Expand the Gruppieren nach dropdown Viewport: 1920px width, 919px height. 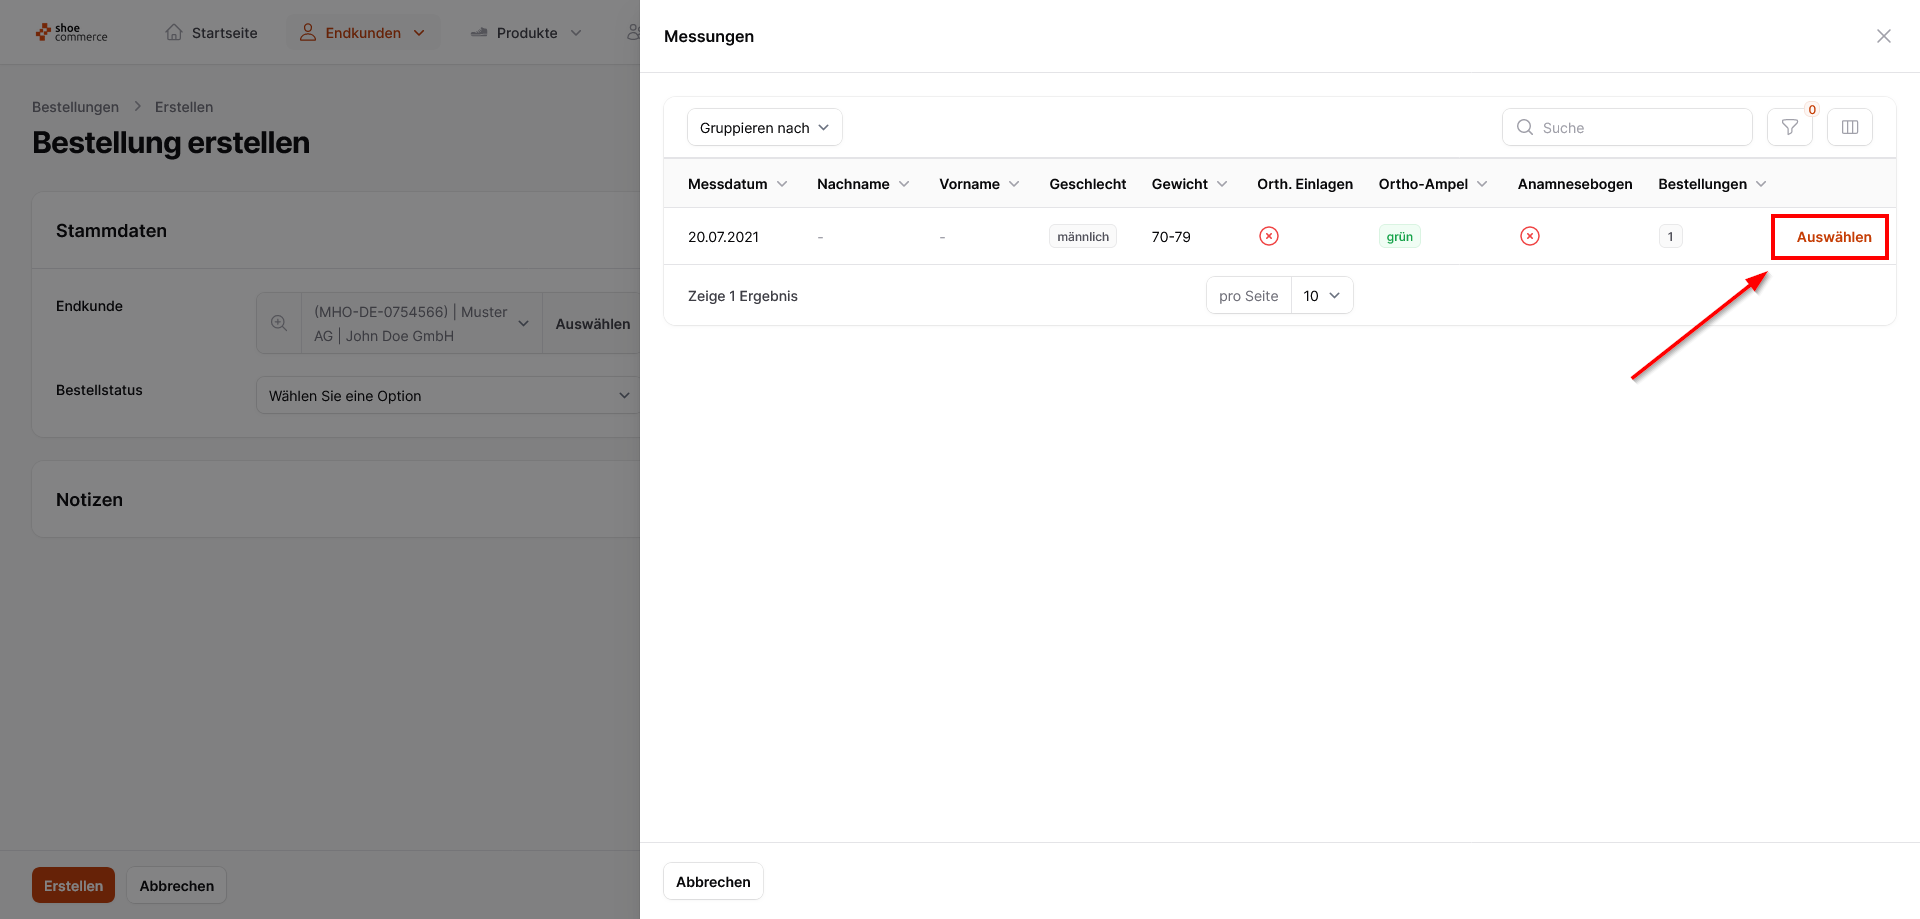[765, 127]
